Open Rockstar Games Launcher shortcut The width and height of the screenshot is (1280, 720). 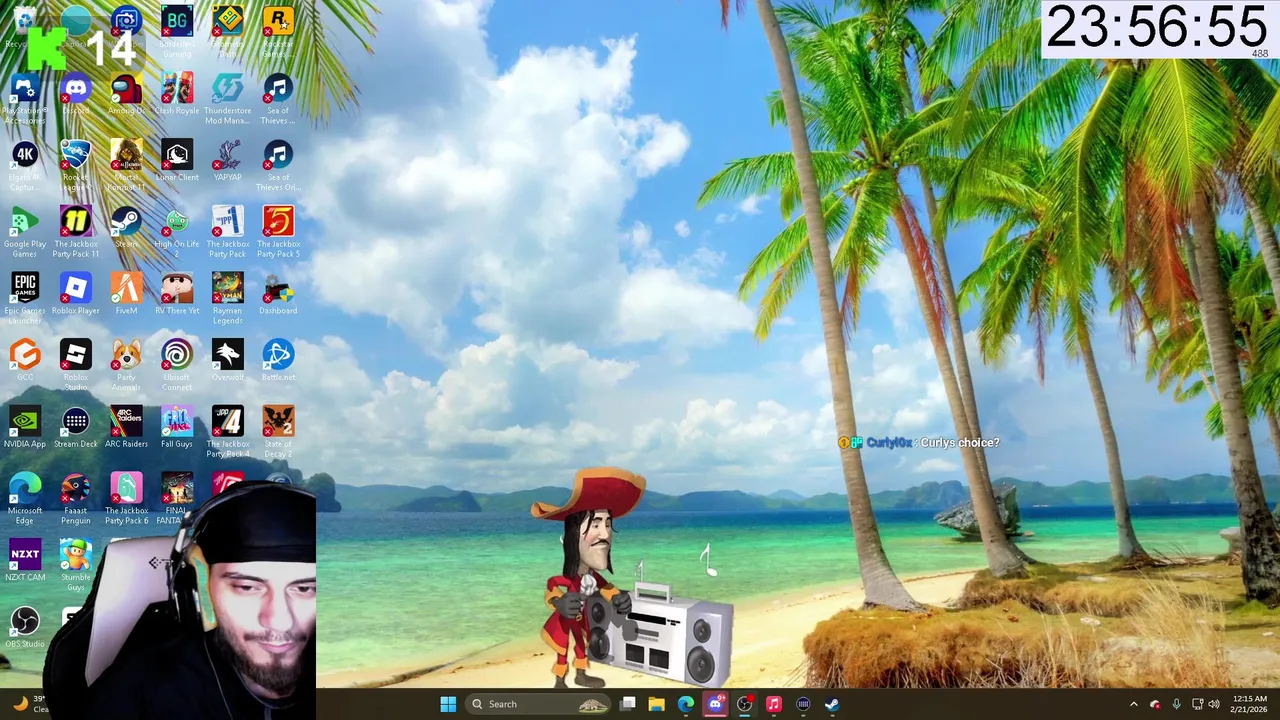[x=278, y=30]
